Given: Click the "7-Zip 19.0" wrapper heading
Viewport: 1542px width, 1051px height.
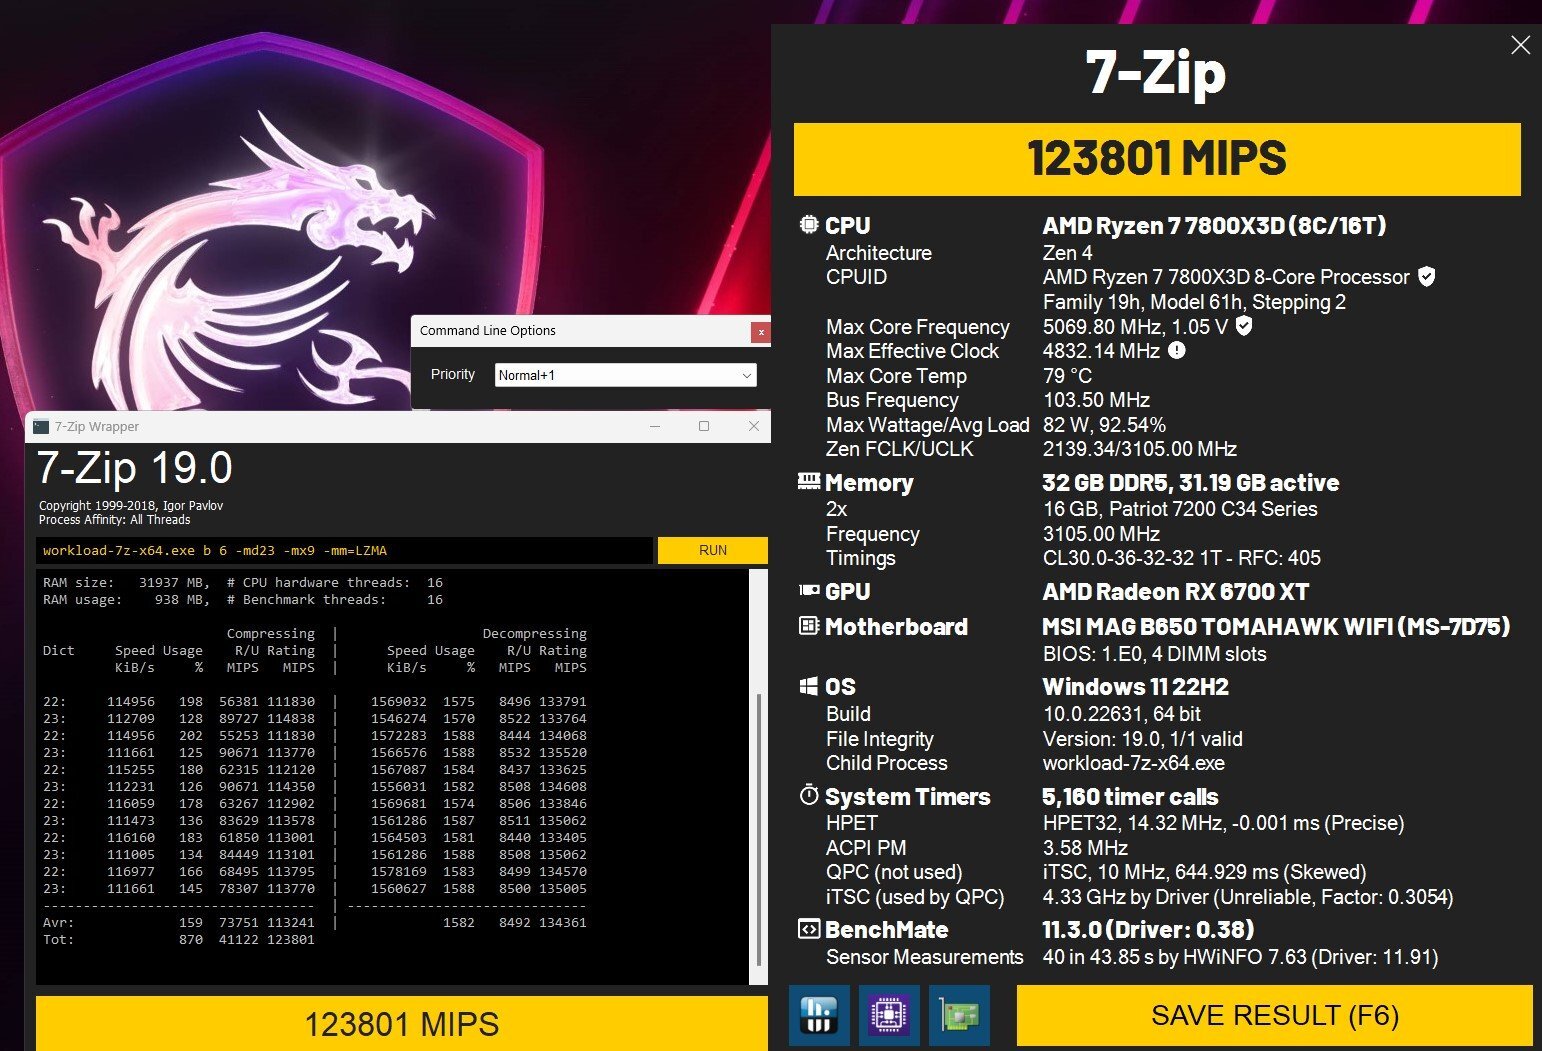Looking at the screenshot, I should [x=135, y=468].
